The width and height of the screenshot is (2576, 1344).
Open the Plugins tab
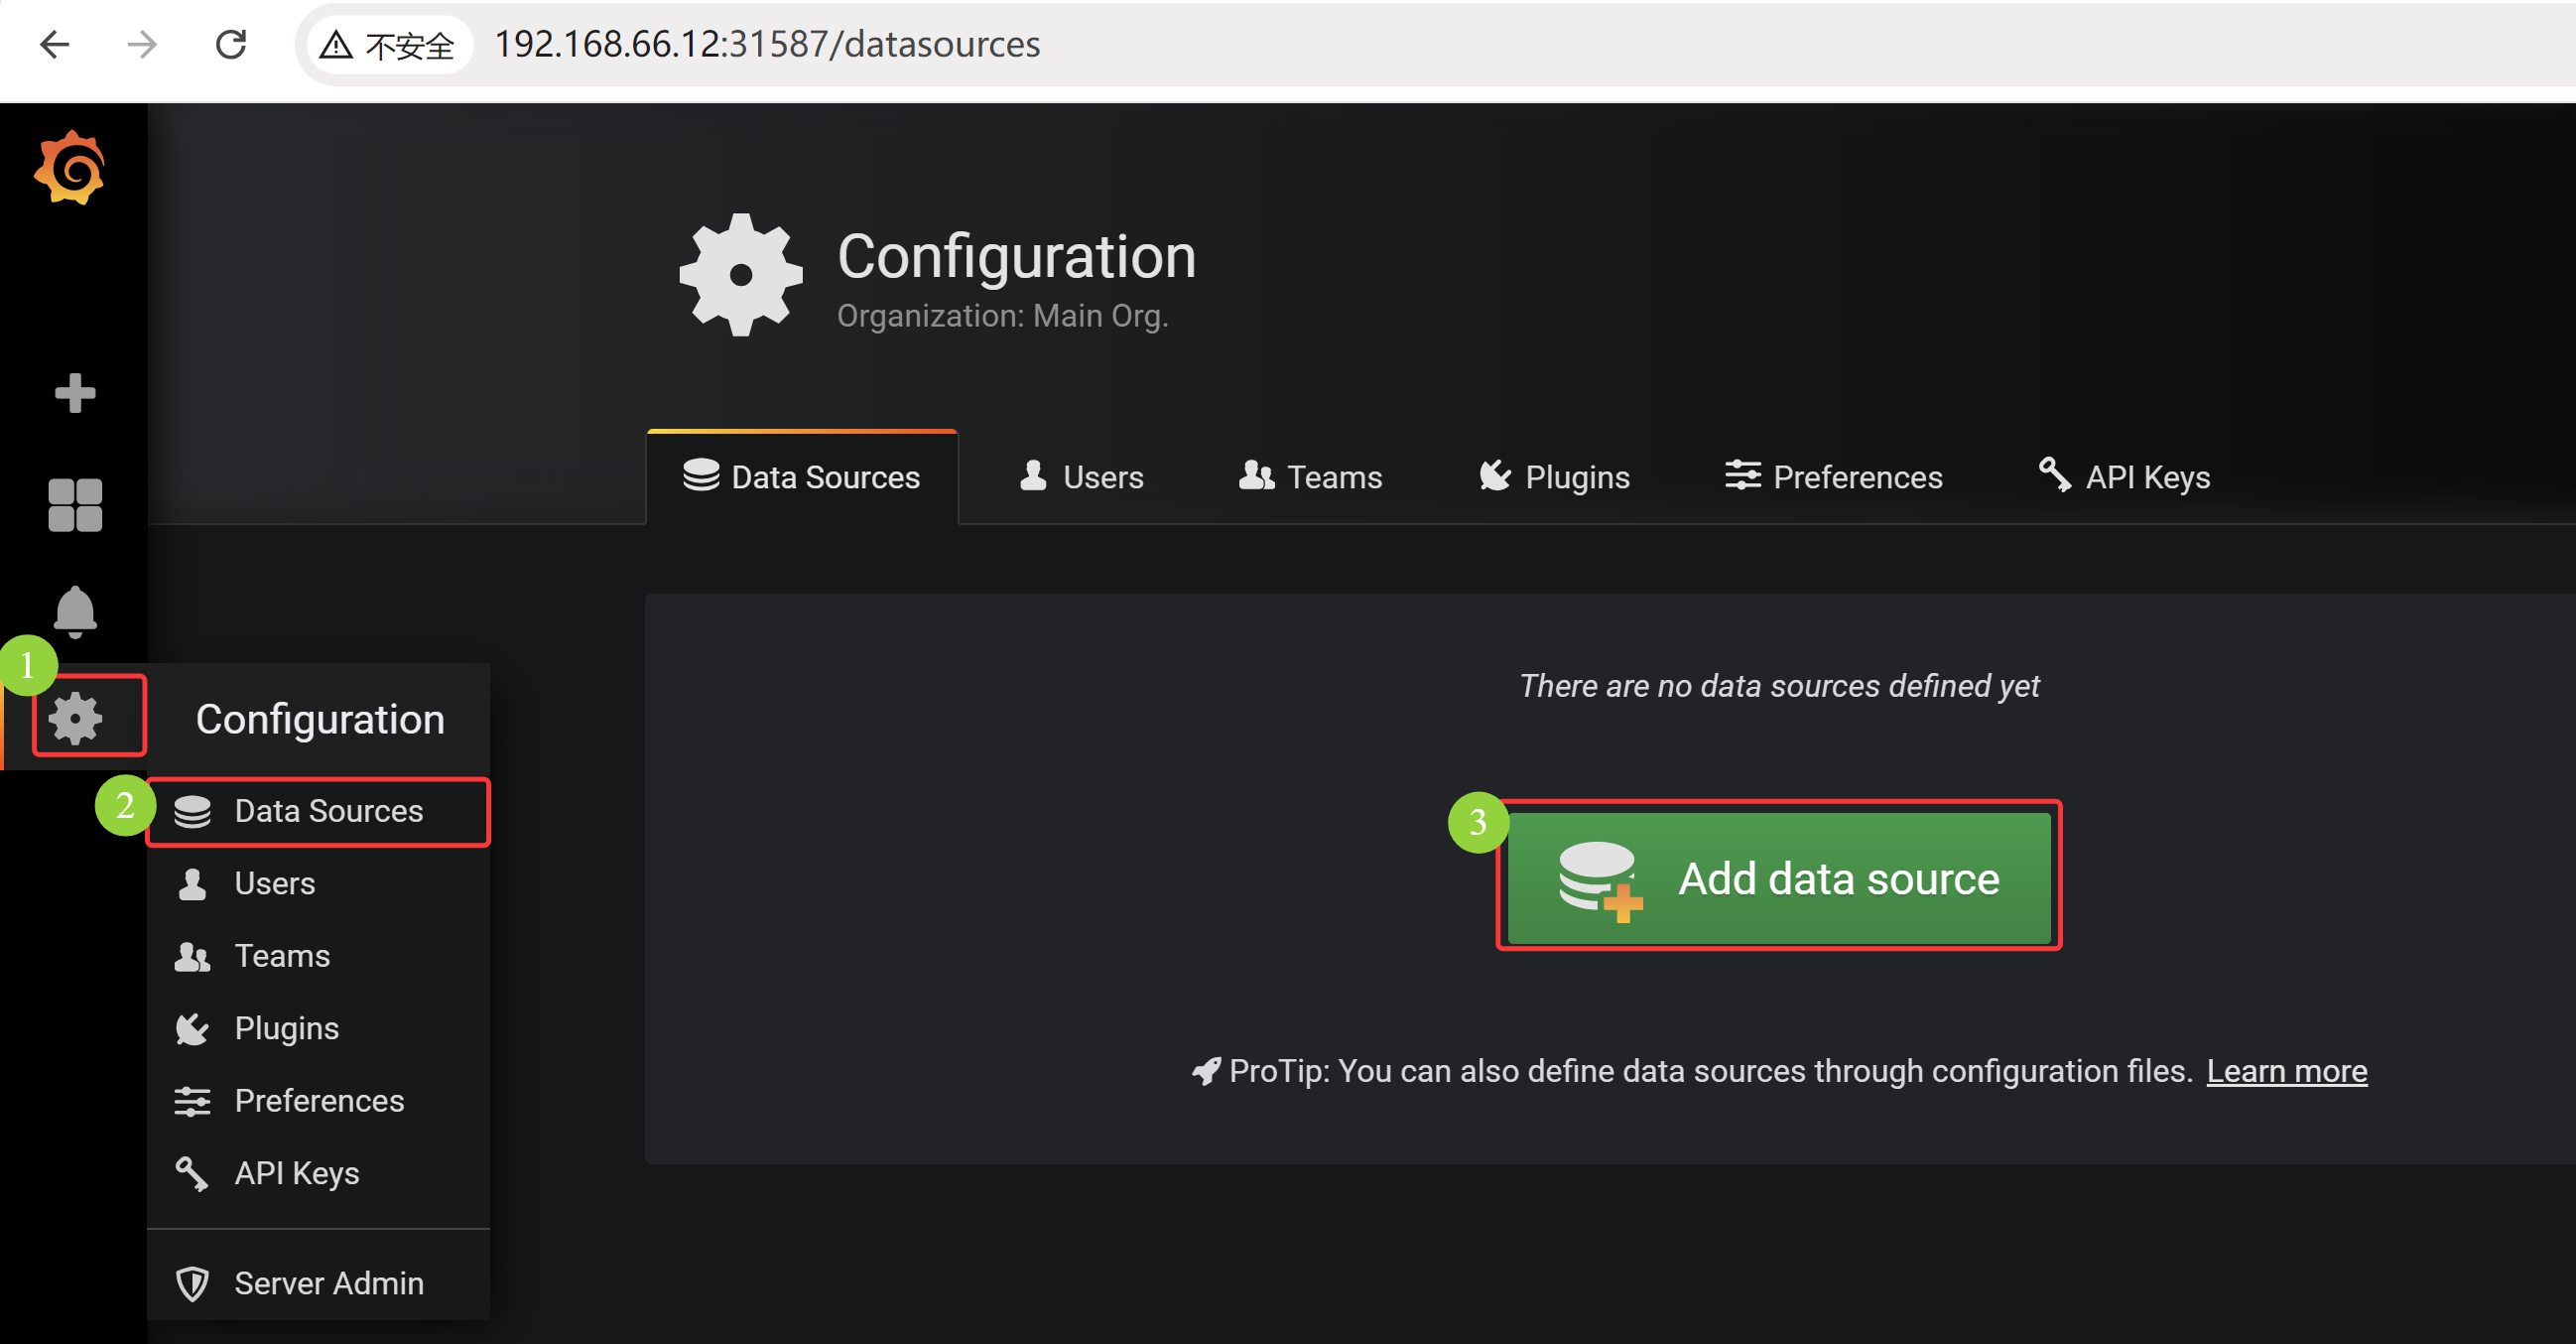1554,477
